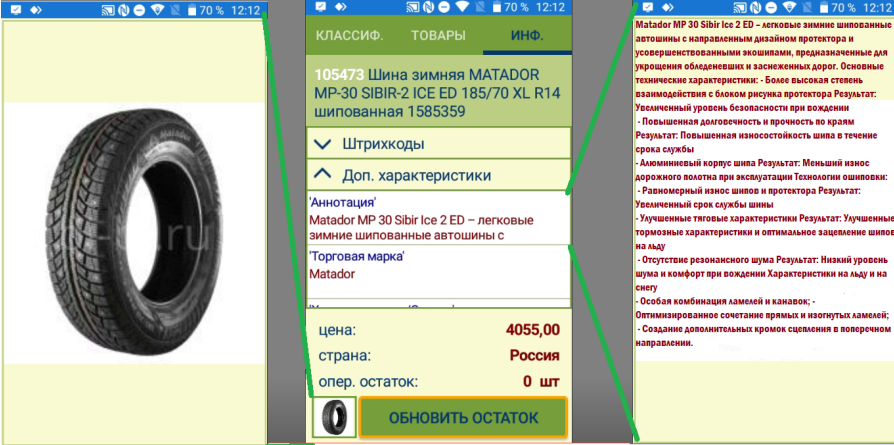Tap the sync arrows icon in the info screen status bar
This screenshot has height=445, width=894.
(341, 7)
